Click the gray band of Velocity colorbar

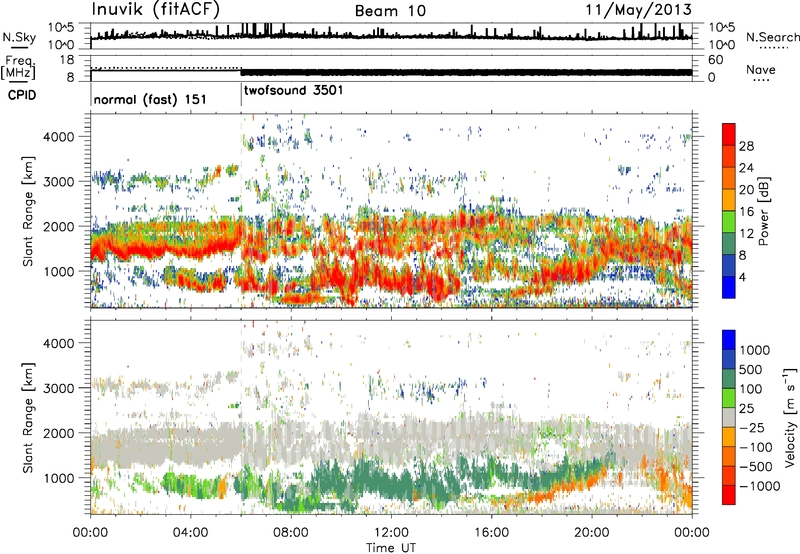(729, 418)
